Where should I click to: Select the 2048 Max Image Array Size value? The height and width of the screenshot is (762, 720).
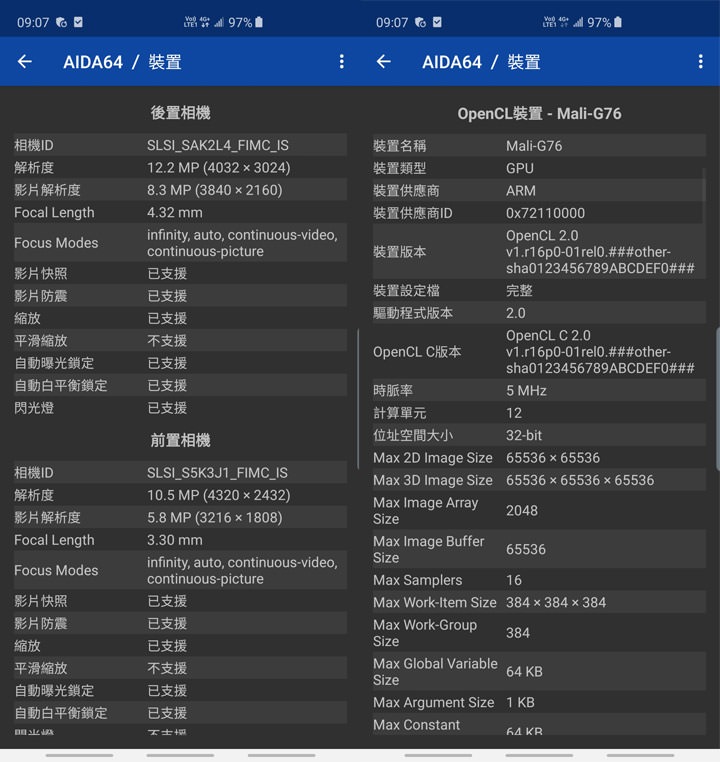coord(522,511)
